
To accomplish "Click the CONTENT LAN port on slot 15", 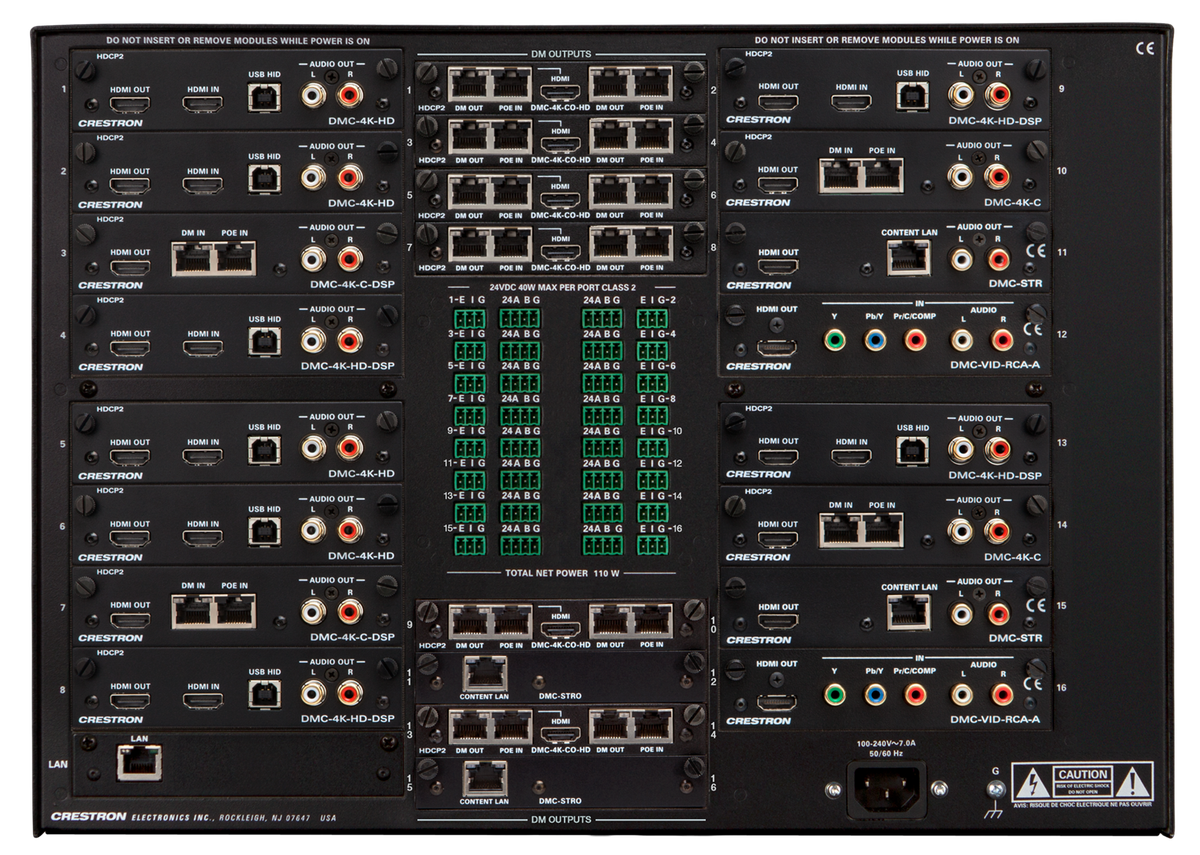I will pyautogui.click(x=909, y=612).
